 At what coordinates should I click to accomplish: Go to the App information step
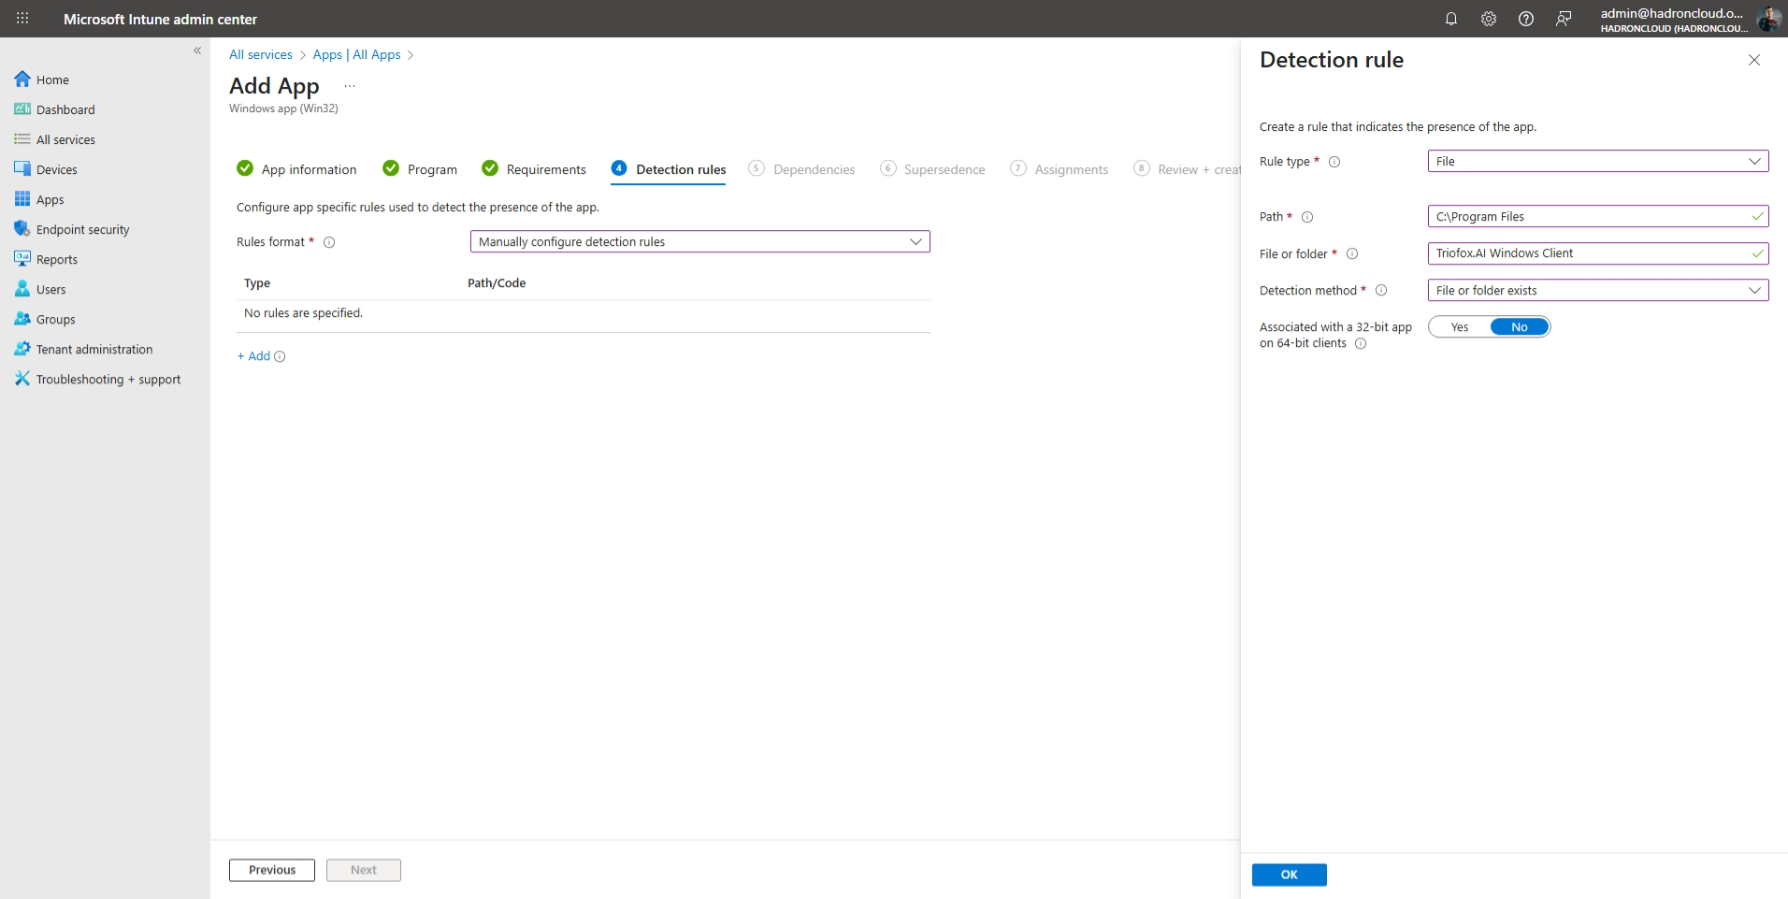[x=296, y=169]
